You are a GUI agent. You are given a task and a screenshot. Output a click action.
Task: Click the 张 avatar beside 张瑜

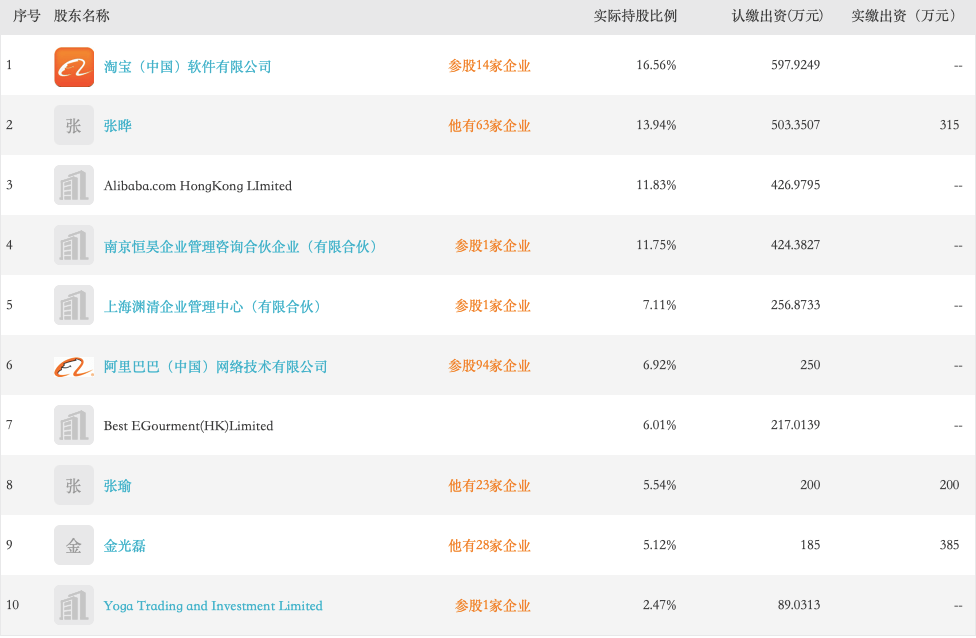coord(74,485)
